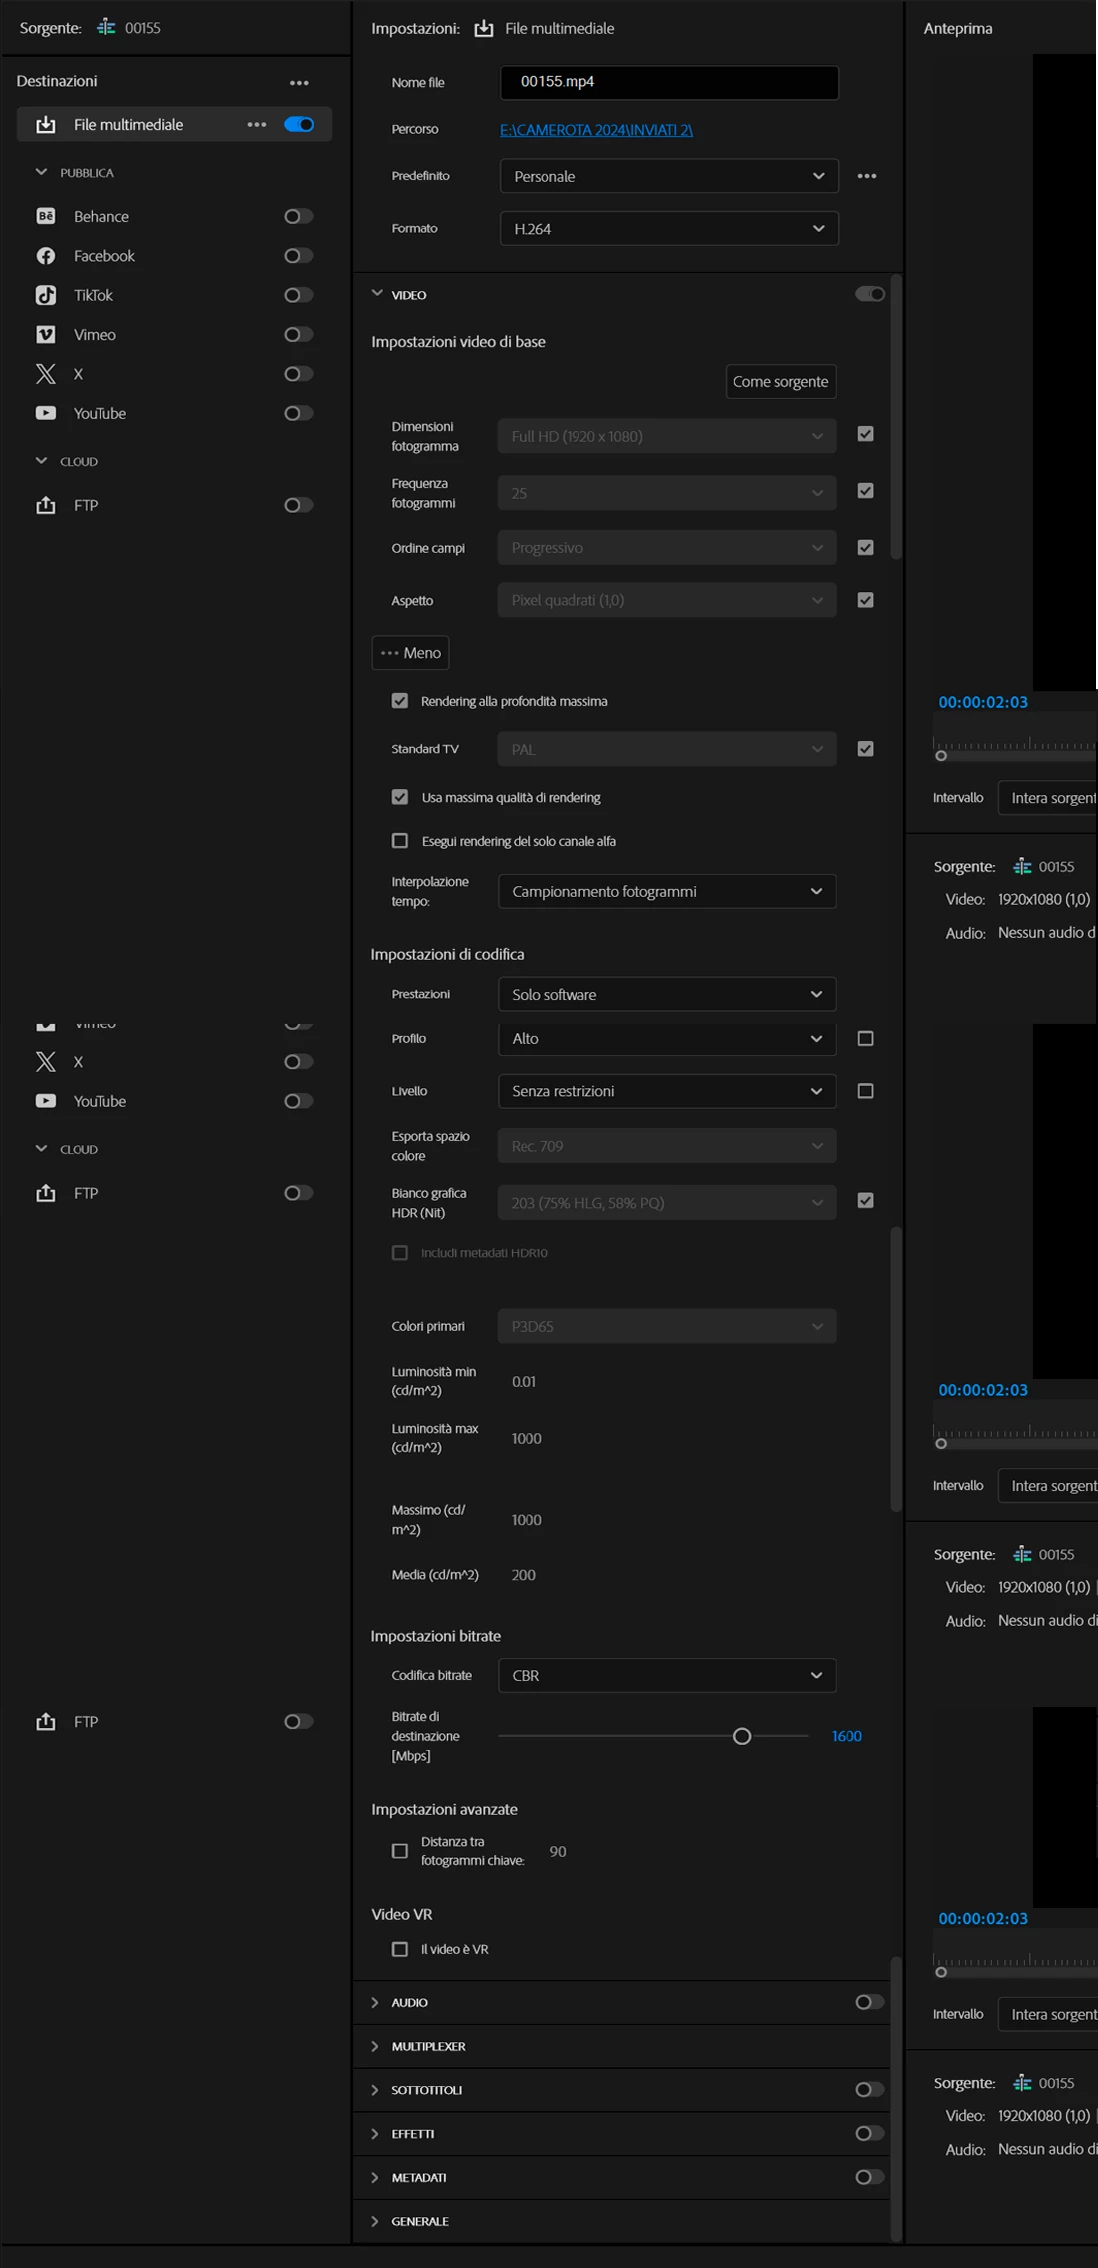The width and height of the screenshot is (1098, 2268).
Task: Enable the AUDIO section toggle
Action: point(870,2002)
